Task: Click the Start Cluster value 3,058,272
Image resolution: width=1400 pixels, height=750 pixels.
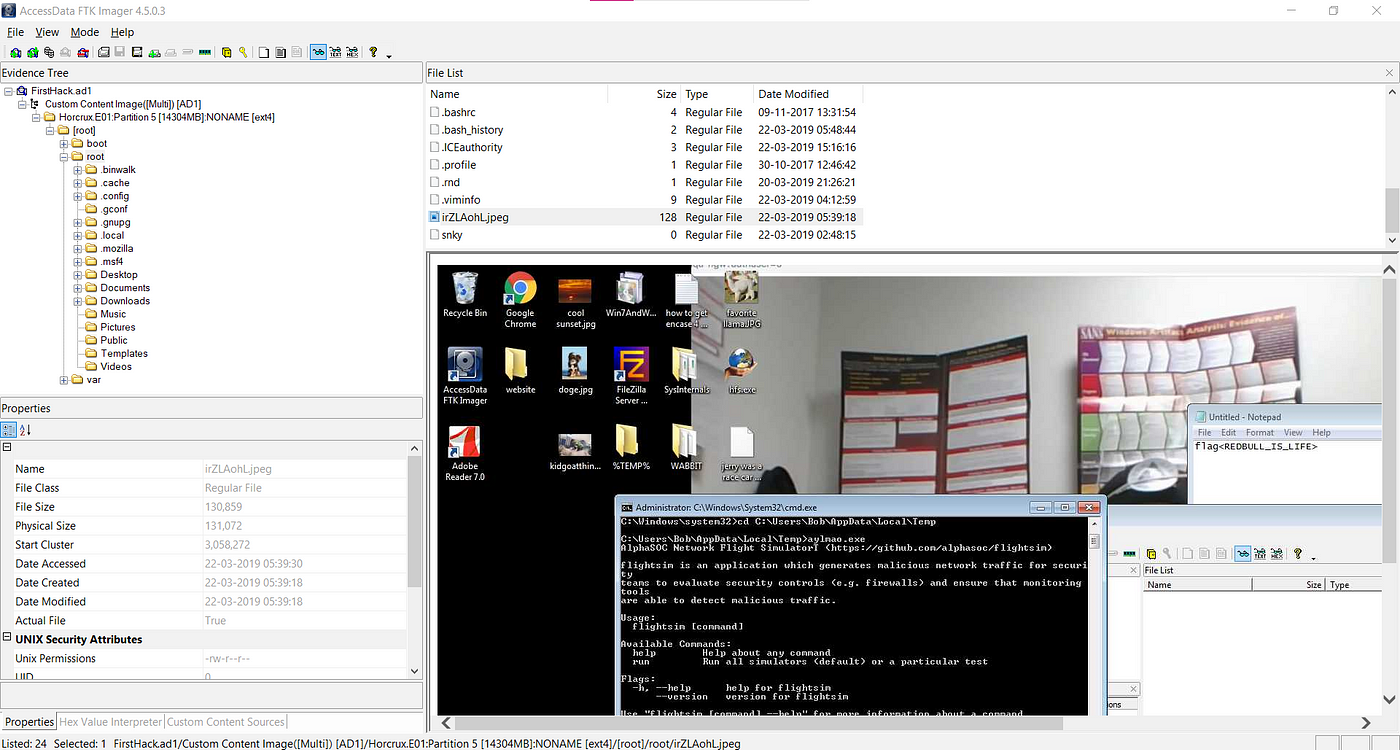Action: (227, 545)
